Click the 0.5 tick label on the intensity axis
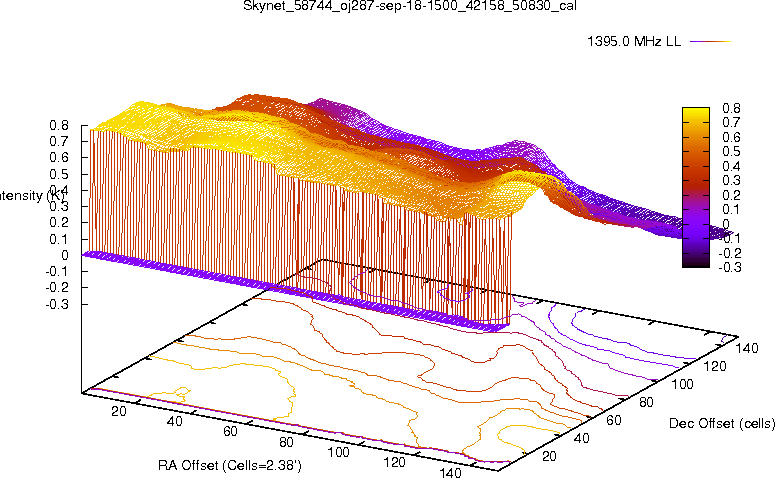This screenshot has height=478, width=775. 59,174
